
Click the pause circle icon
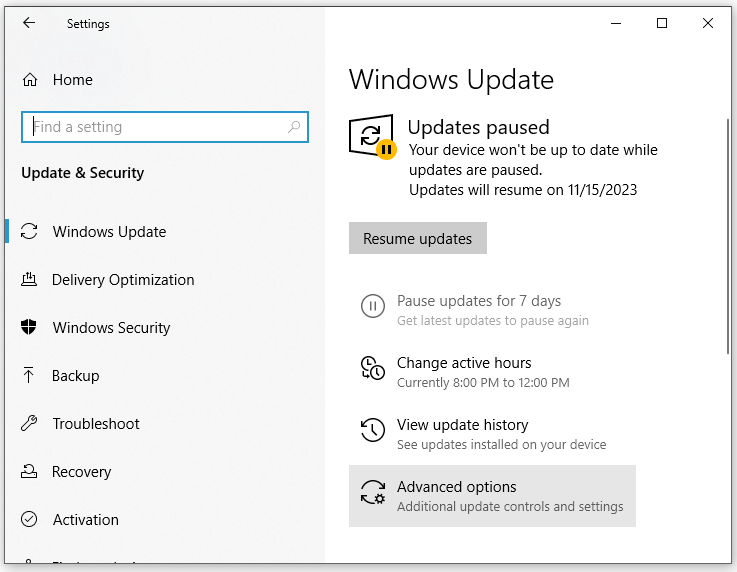coord(373,306)
